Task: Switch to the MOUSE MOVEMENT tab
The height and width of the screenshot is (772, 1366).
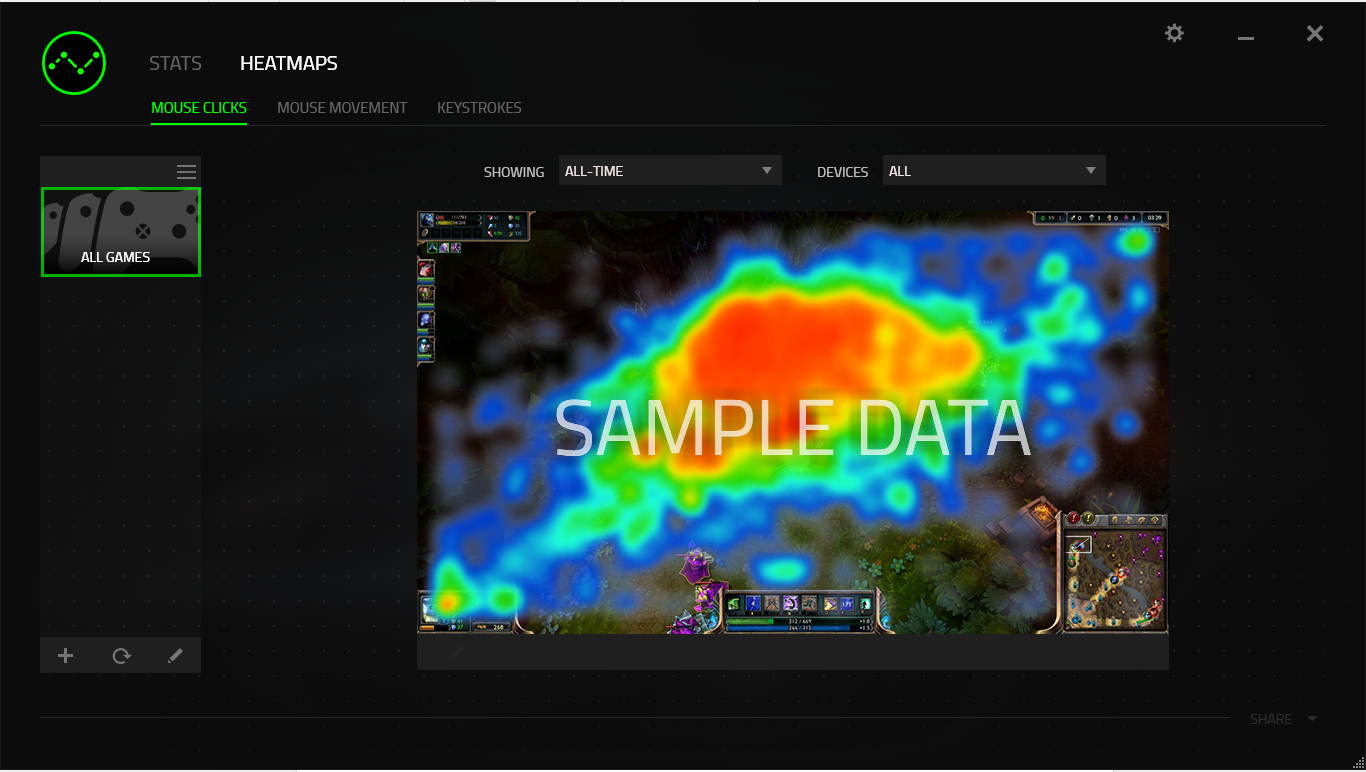Action: click(342, 108)
